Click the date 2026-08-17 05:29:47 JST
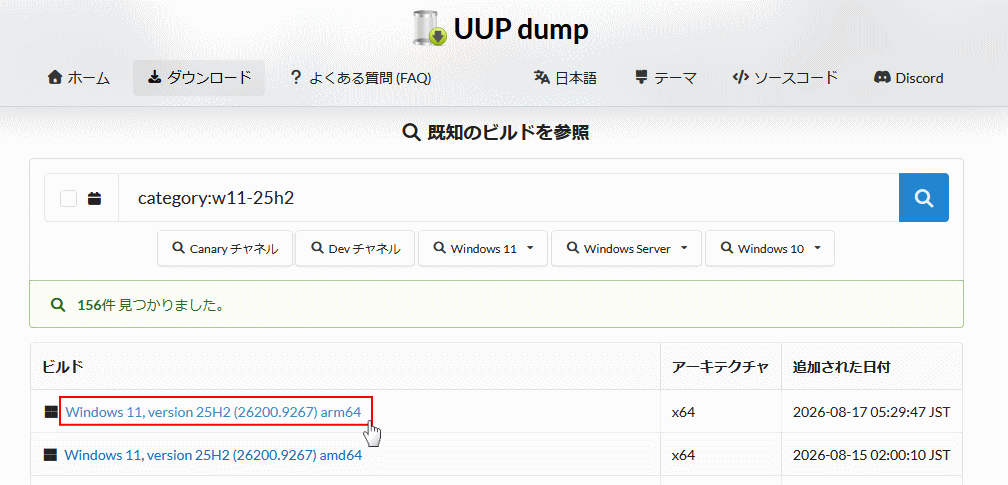The image size is (1008, 485). click(x=871, y=412)
